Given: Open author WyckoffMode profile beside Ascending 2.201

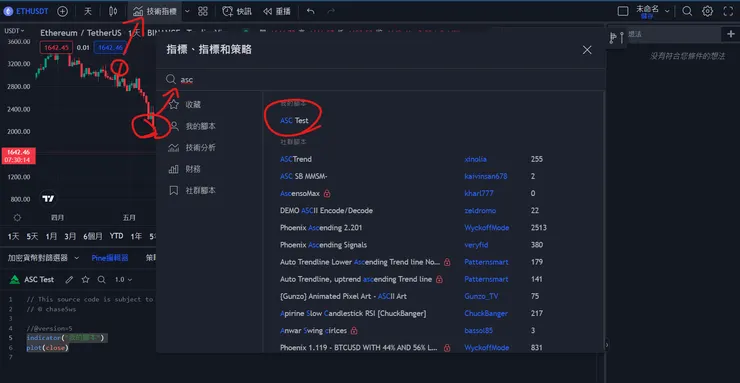Looking at the screenshot, I should 487,228.
